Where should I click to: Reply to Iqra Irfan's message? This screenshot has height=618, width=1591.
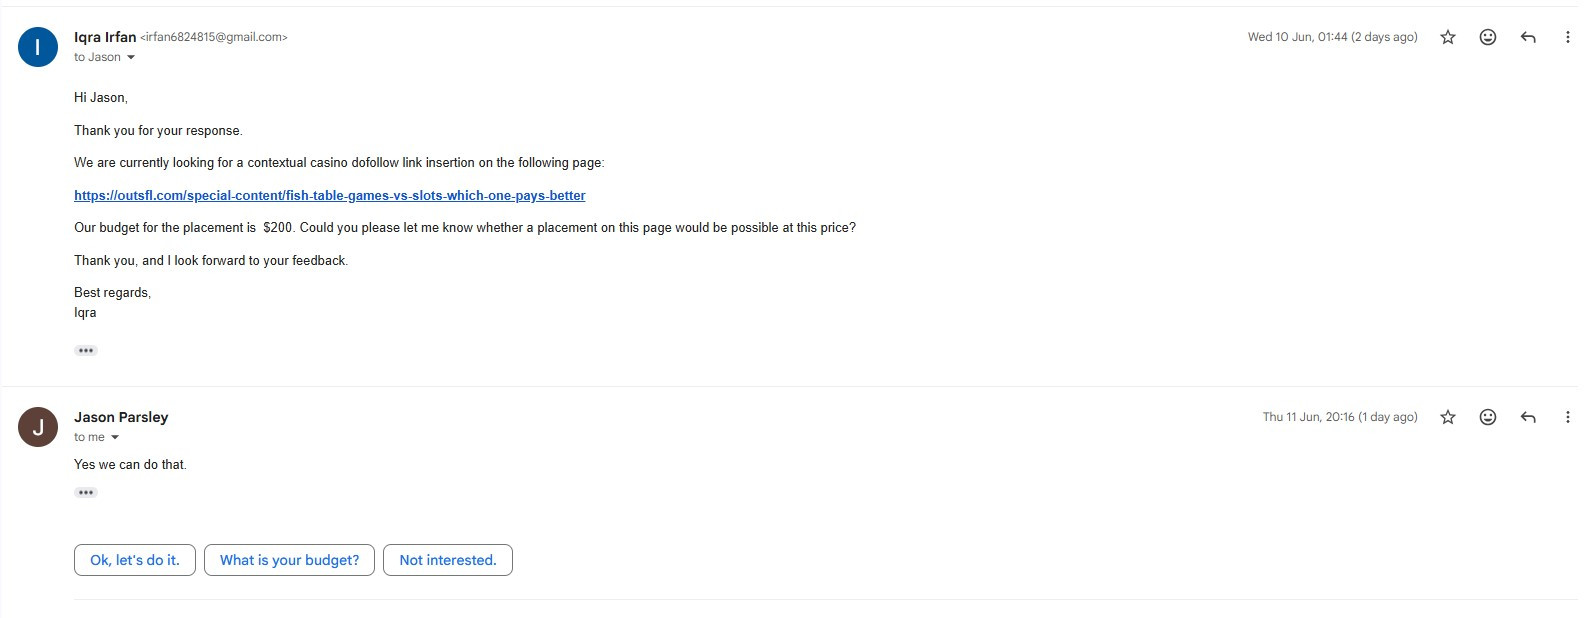[1528, 37]
